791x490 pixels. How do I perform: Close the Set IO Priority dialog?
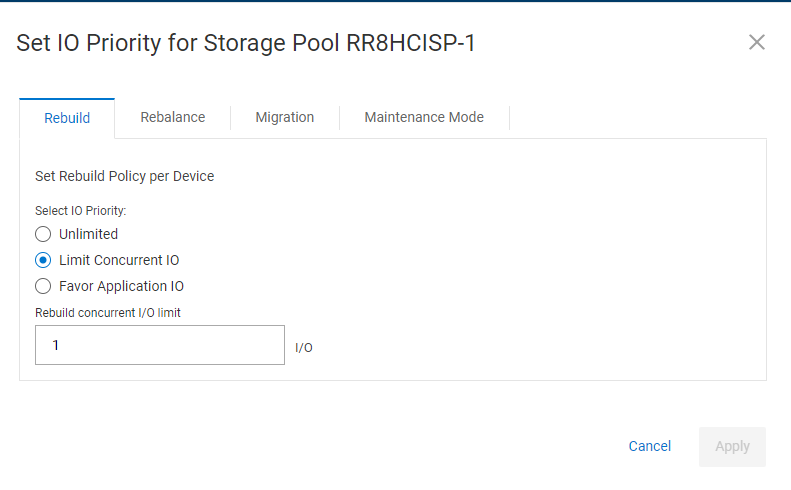tap(757, 42)
